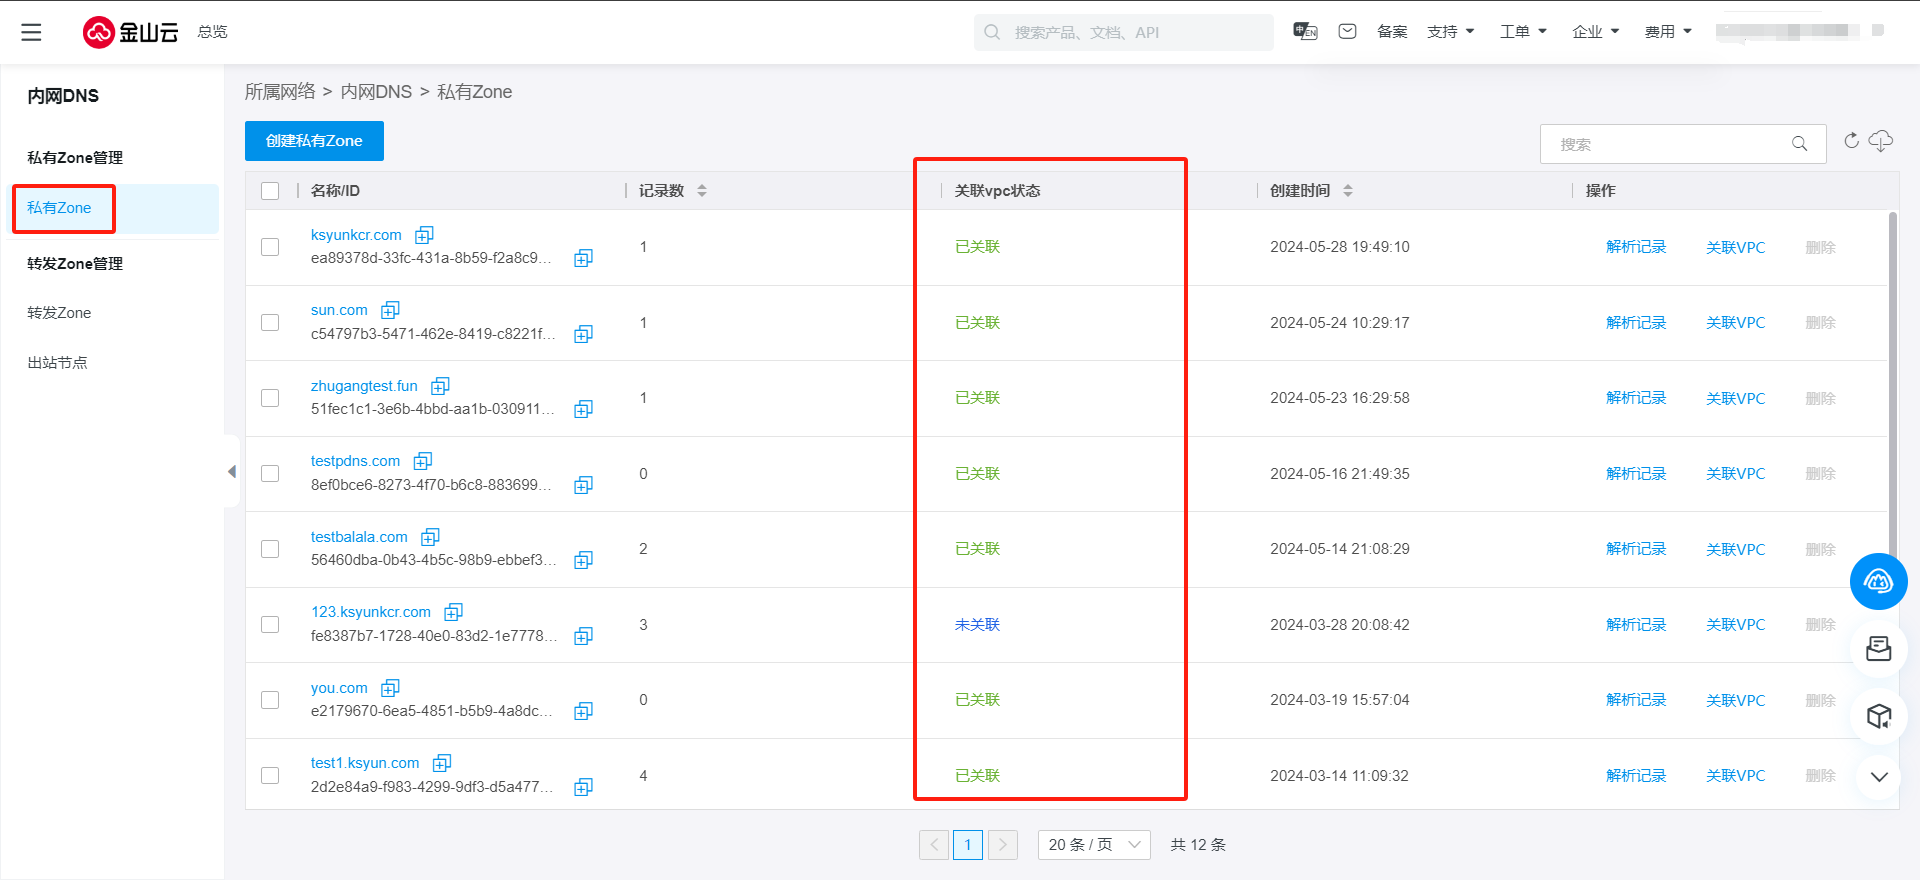Screen dimensions: 1920x880
Task: Click the cloud download export icon
Action: [1881, 141]
